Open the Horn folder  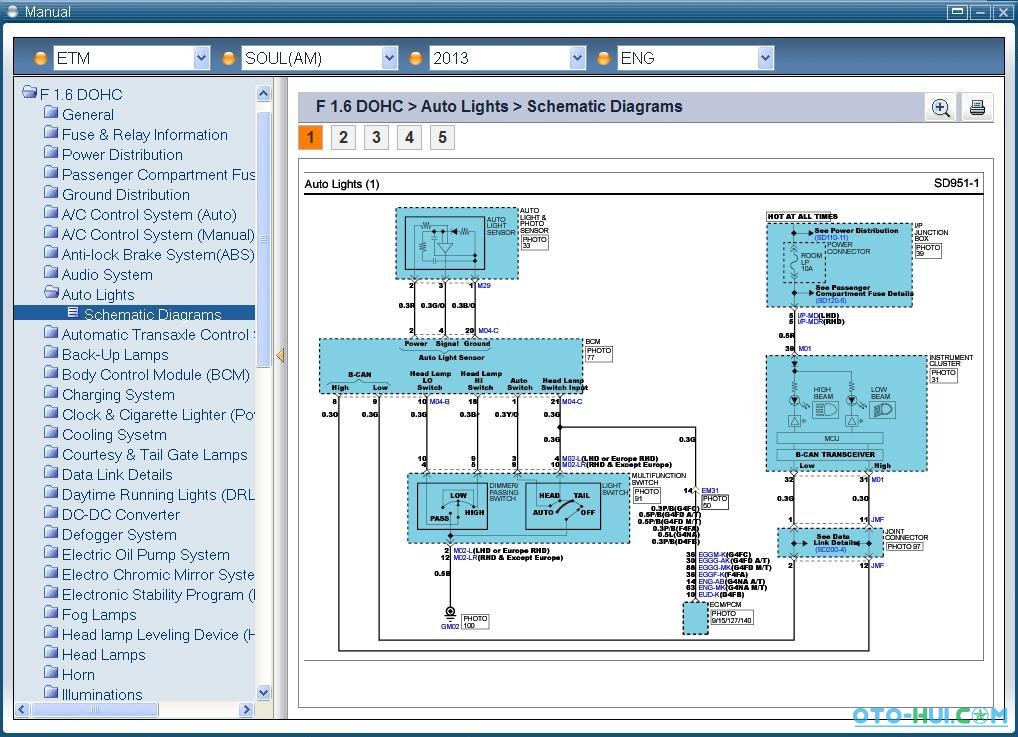coord(69,675)
